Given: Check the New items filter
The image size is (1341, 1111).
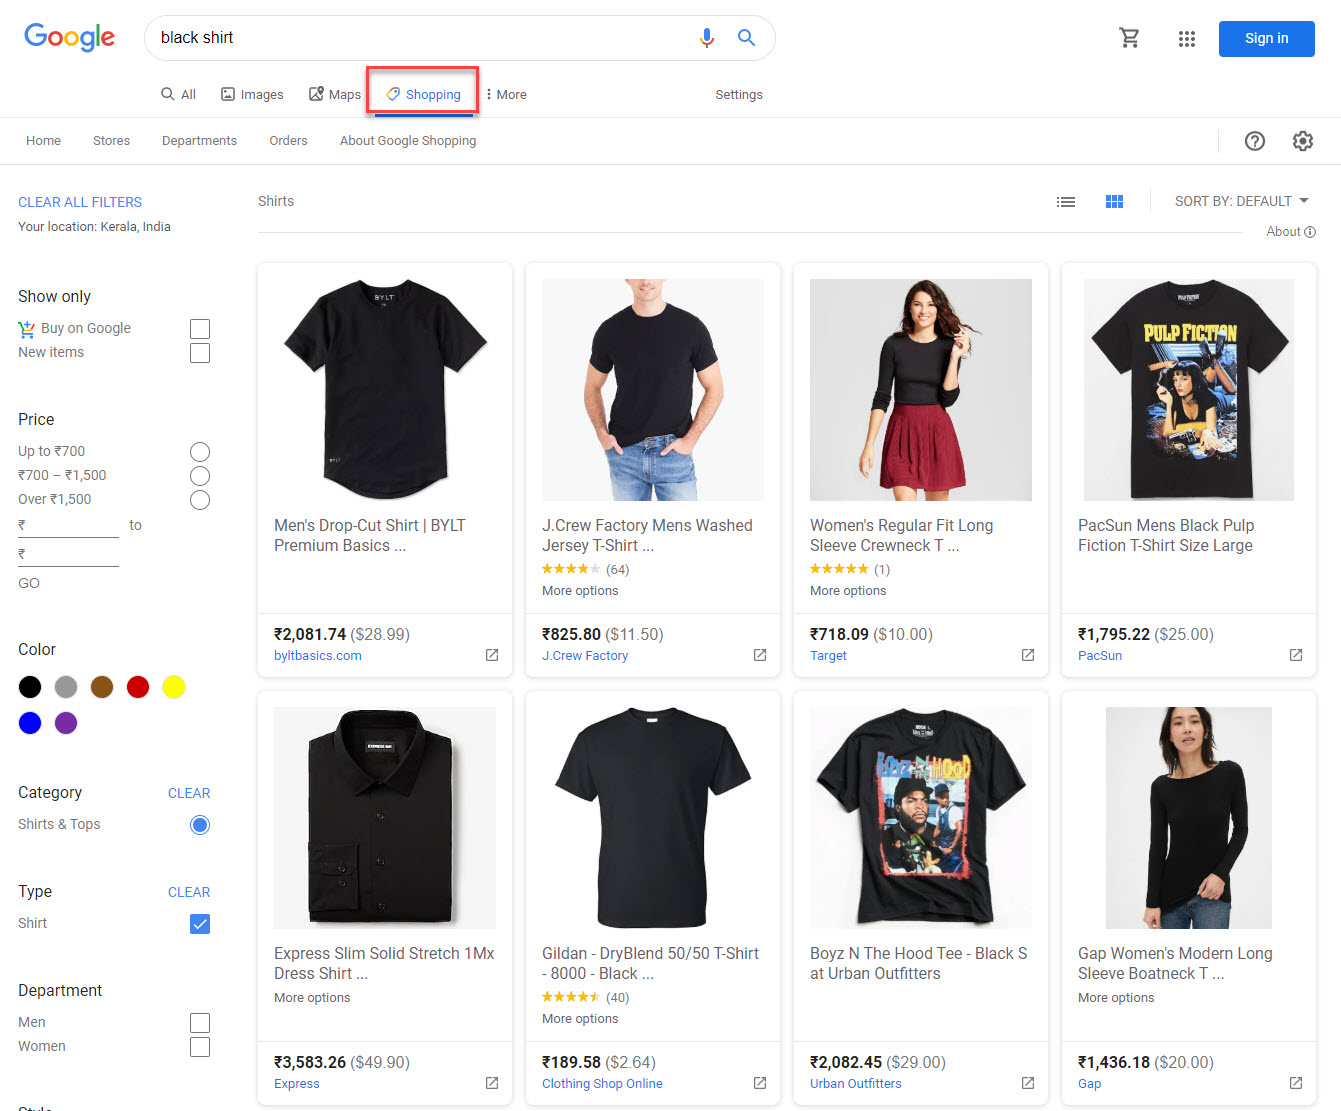Looking at the screenshot, I should (200, 353).
